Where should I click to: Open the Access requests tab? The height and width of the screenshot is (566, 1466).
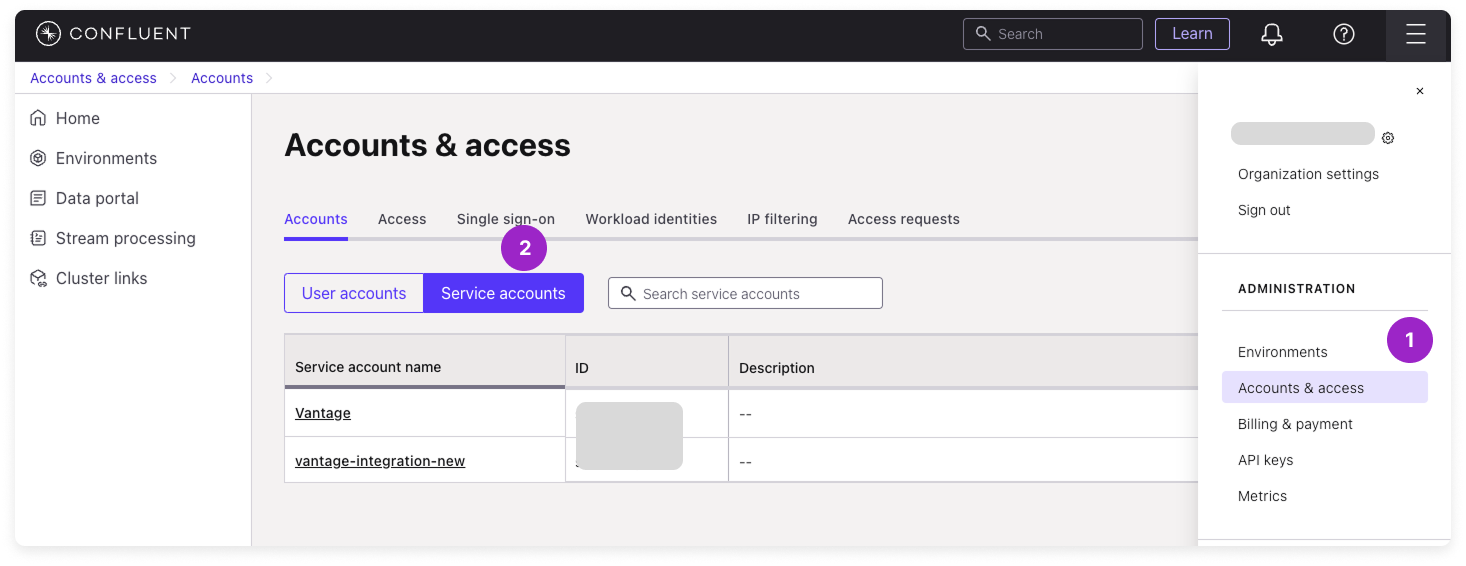point(904,219)
